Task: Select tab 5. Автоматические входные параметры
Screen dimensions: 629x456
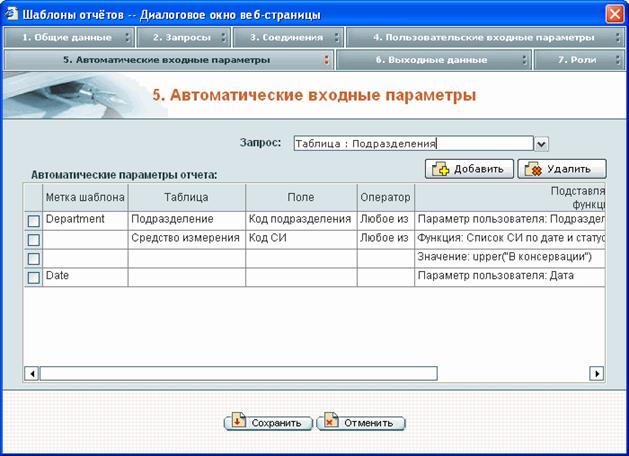Action: (168, 60)
